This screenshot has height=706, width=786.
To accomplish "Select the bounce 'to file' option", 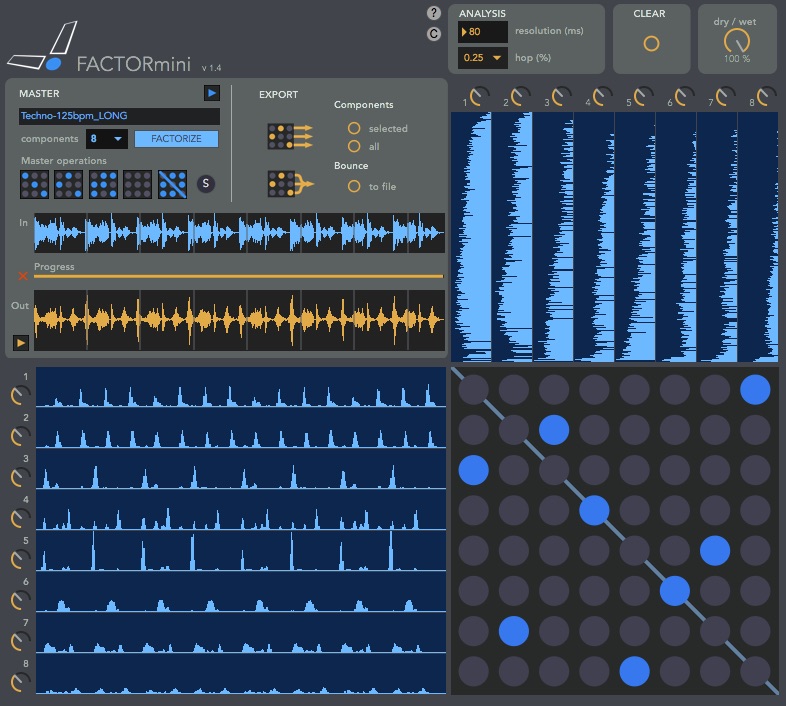I will click(x=353, y=186).
